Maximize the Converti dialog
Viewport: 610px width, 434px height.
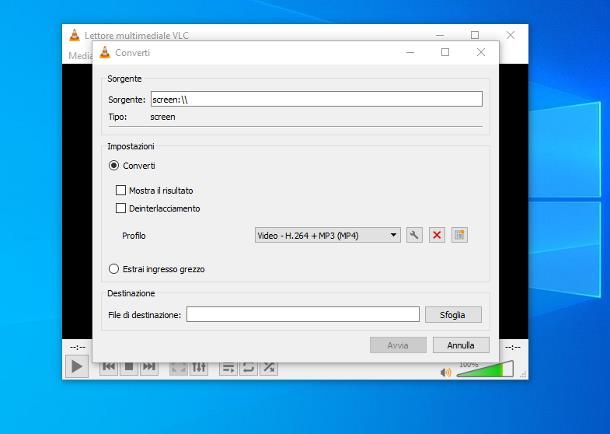(x=445, y=52)
